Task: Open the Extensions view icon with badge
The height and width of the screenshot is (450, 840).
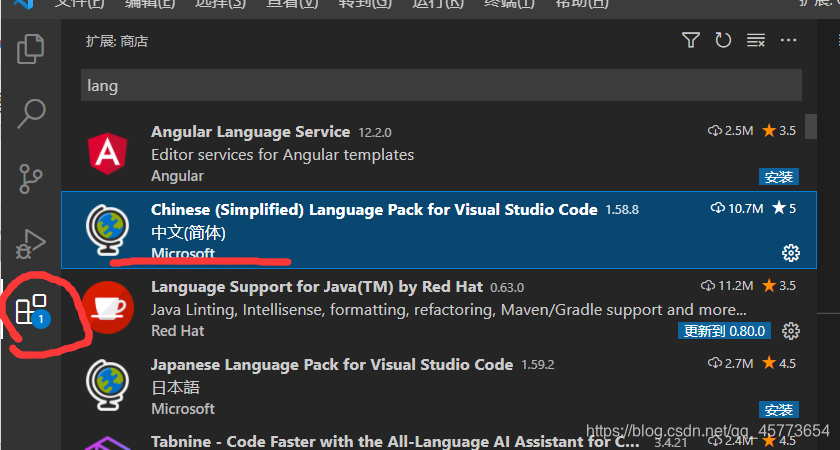Action: (x=33, y=310)
